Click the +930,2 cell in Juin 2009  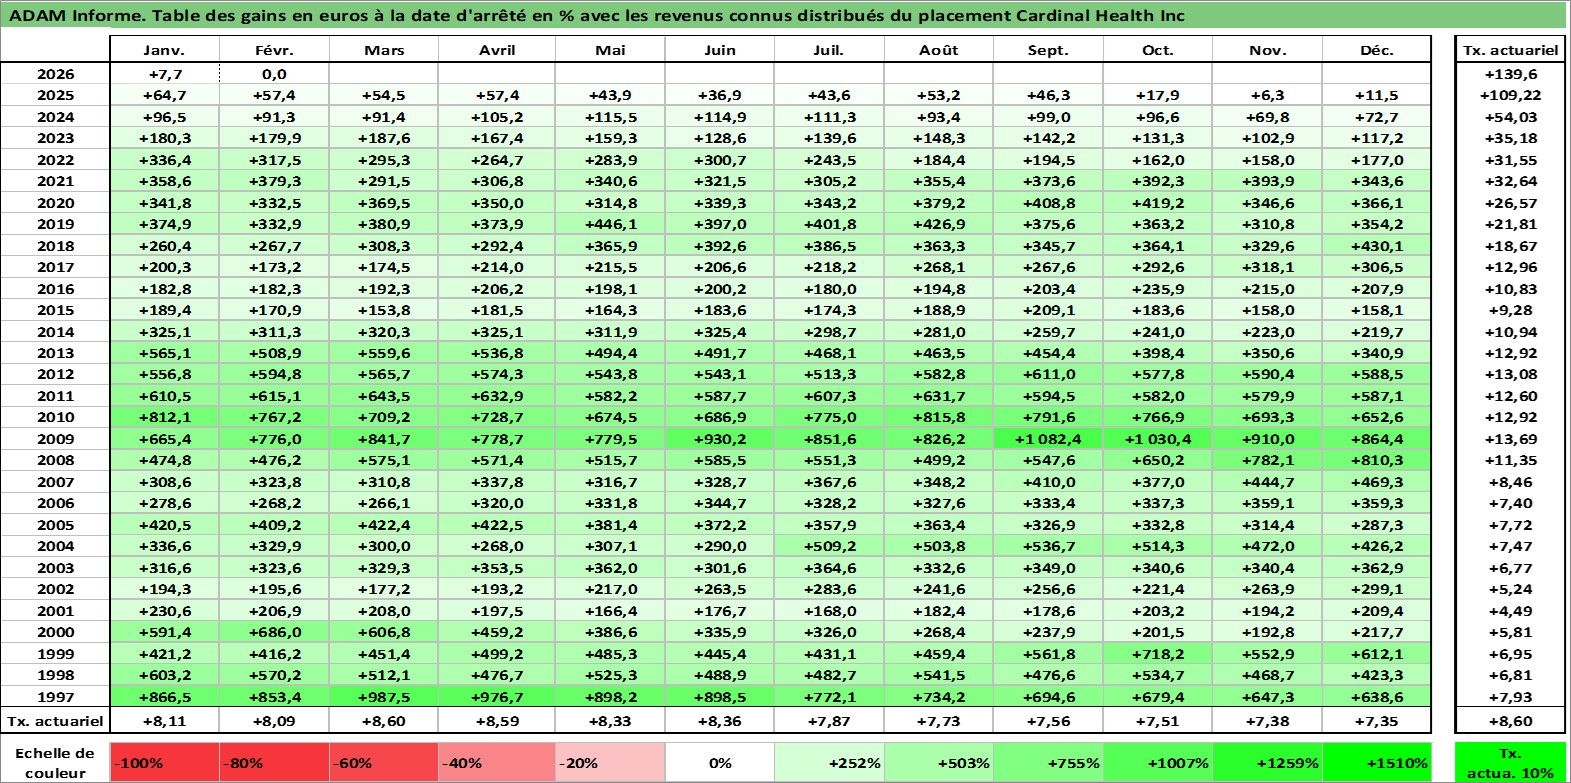(x=720, y=438)
